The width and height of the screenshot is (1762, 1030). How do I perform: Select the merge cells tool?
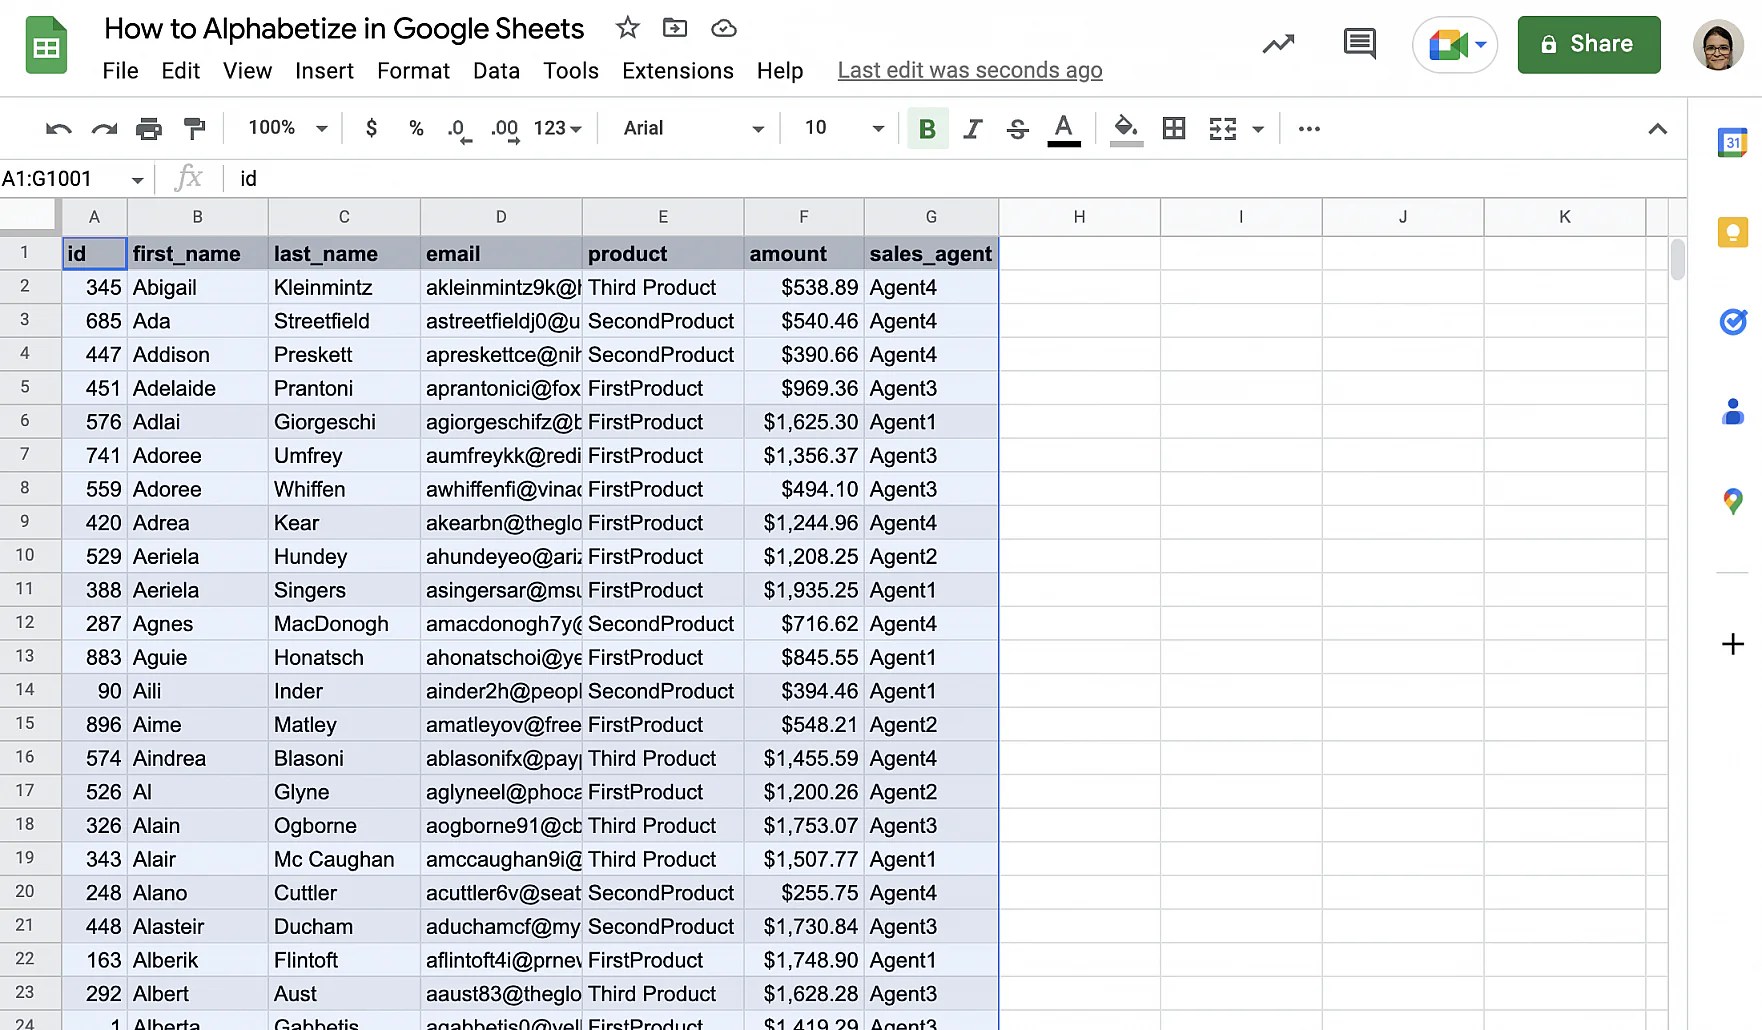coord(1221,128)
